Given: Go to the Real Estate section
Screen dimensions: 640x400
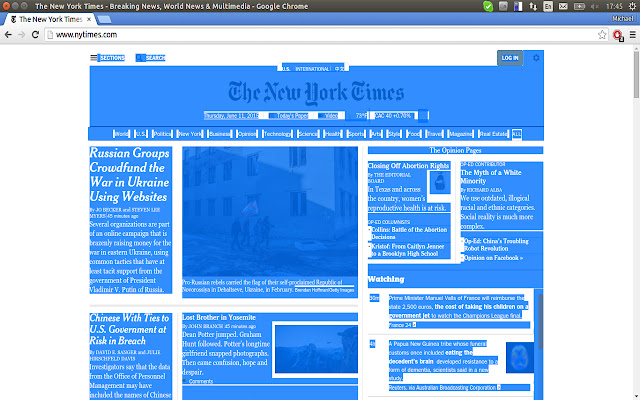Looking at the screenshot, I should (493, 133).
